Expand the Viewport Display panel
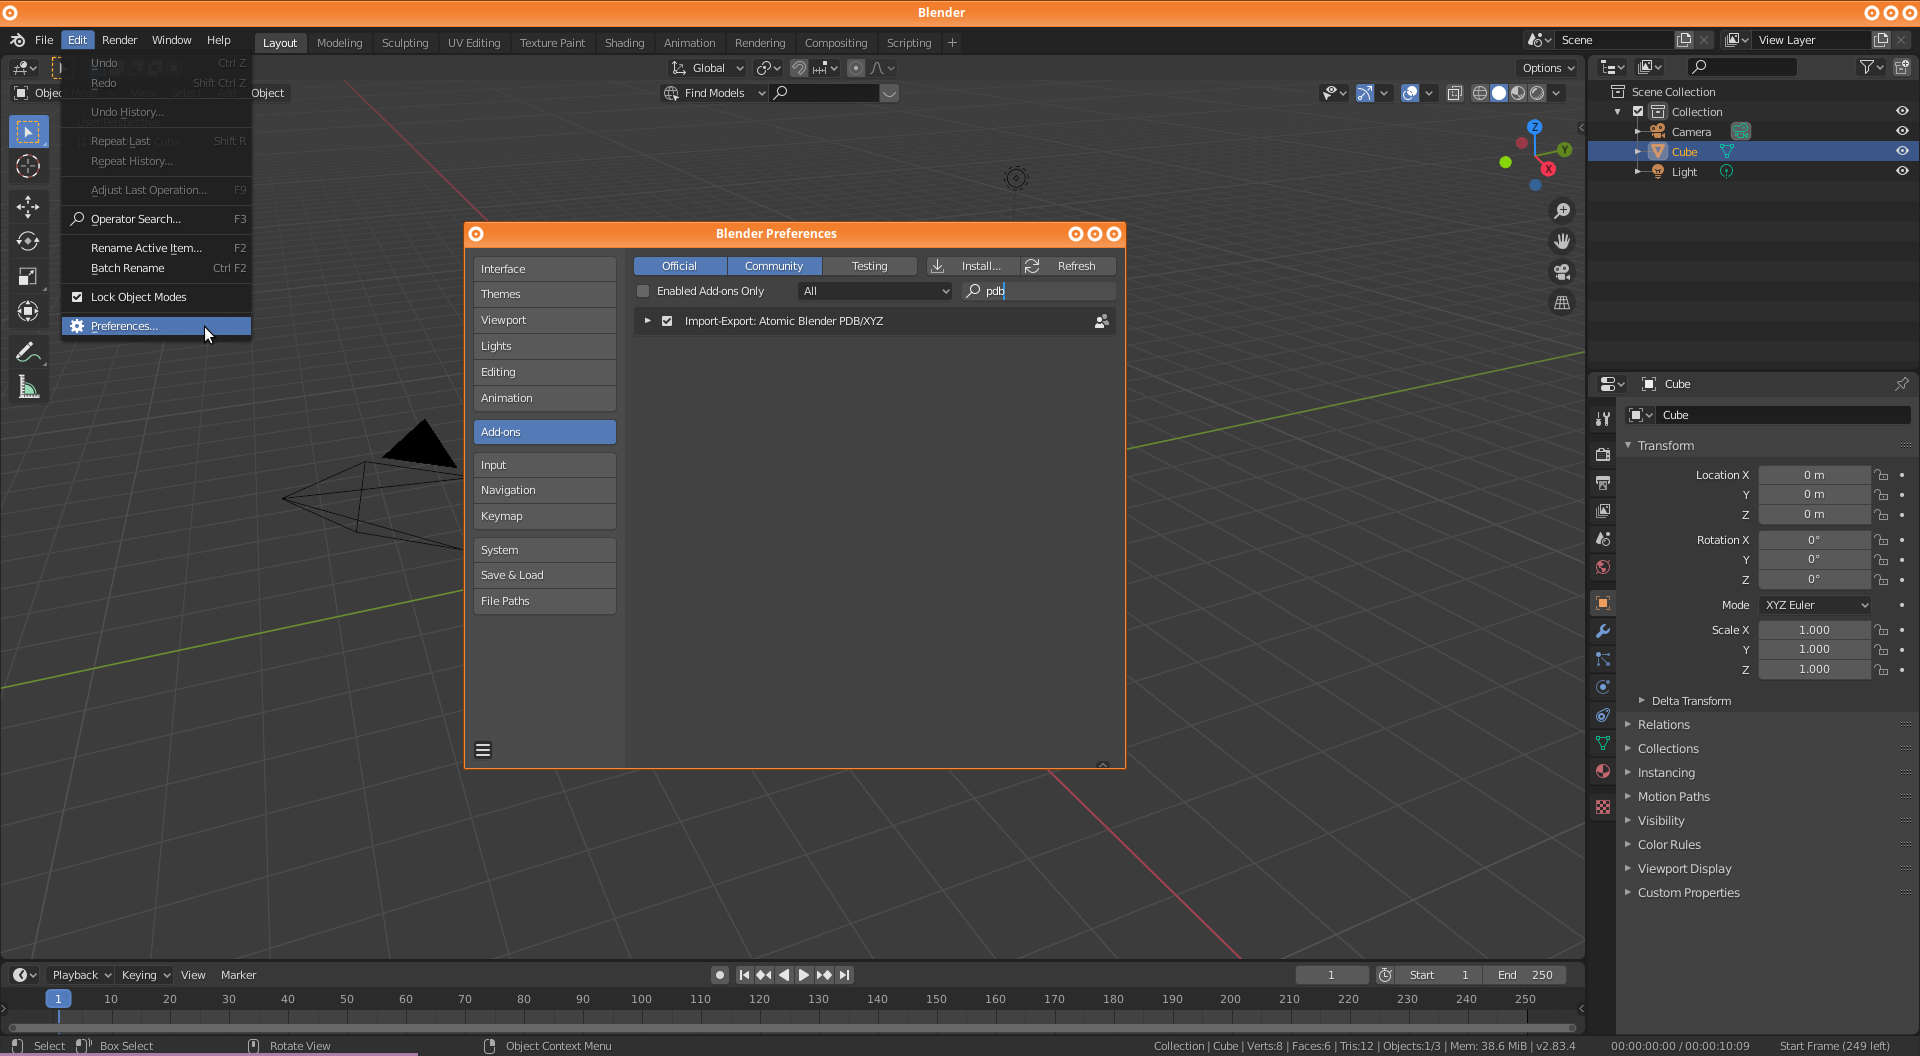 (1684, 869)
